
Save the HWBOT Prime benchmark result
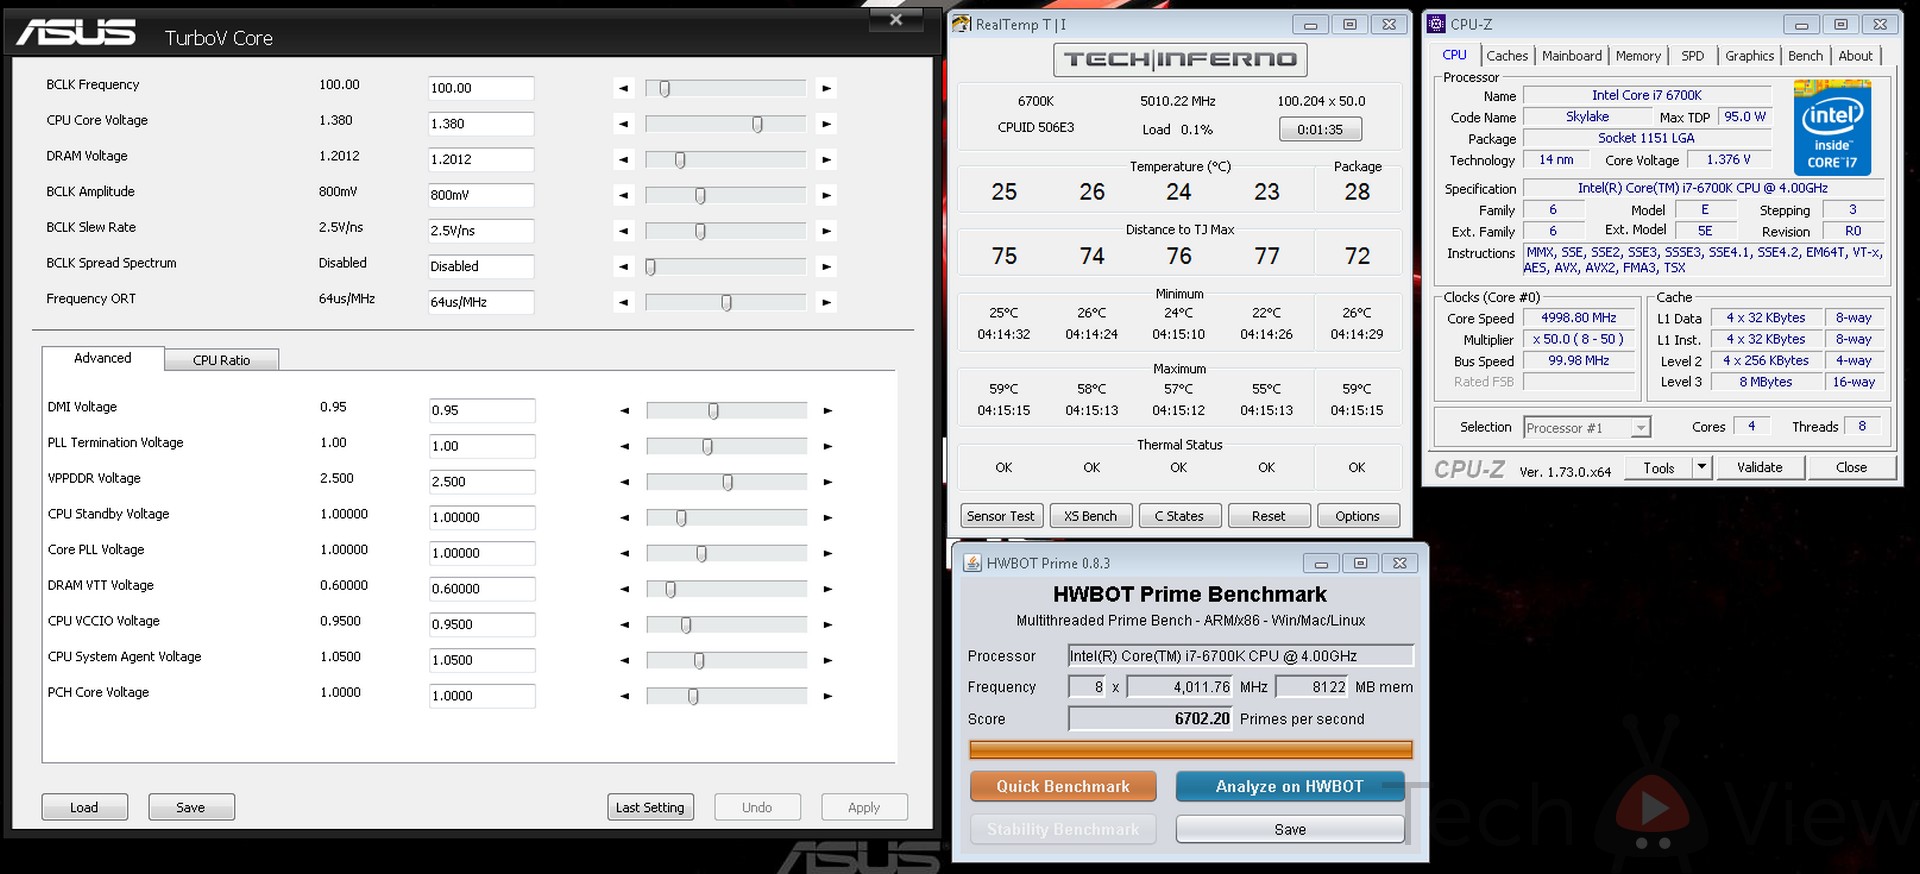tap(1290, 829)
